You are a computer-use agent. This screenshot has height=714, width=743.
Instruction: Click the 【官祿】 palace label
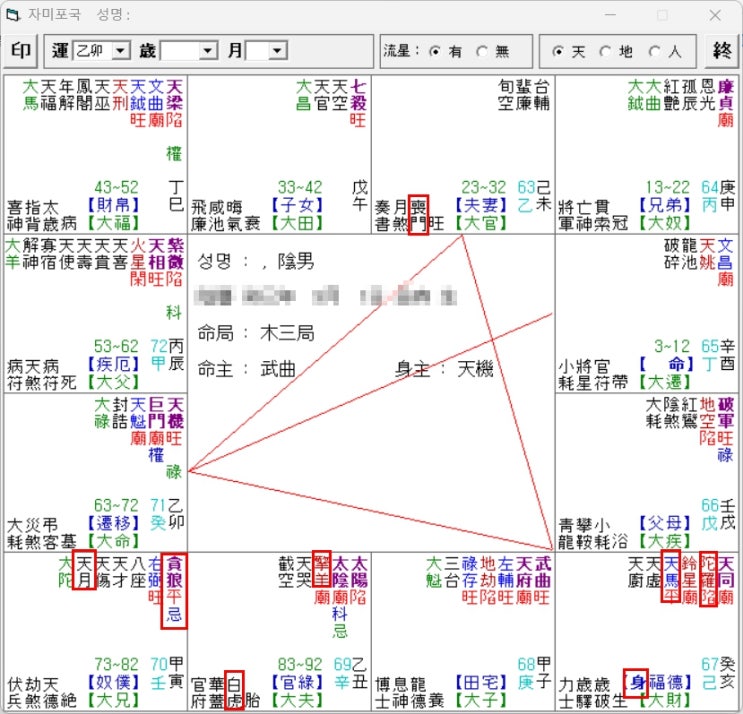(x=298, y=683)
